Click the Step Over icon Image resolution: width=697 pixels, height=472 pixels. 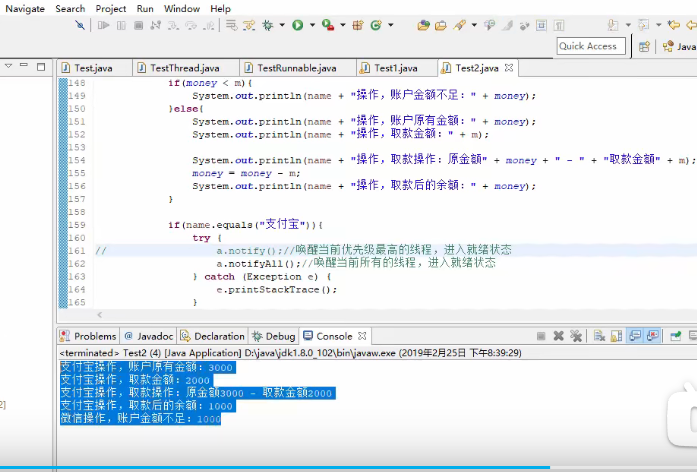[191, 25]
